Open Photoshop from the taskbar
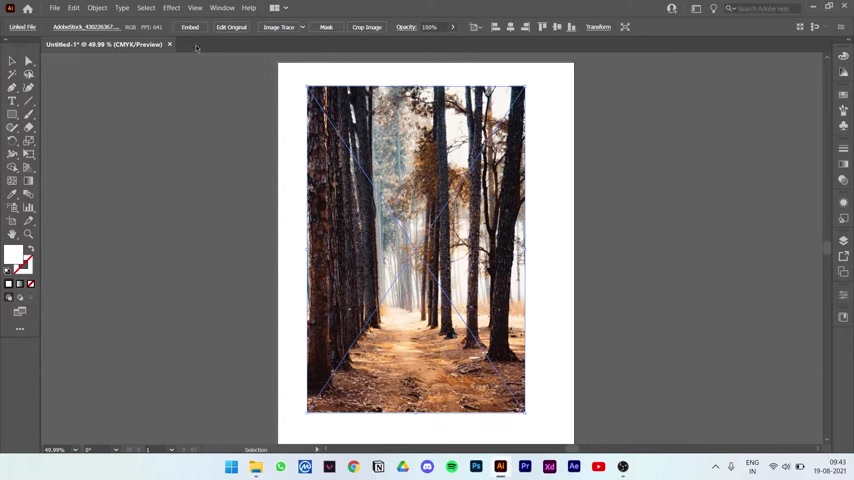854x480 pixels. [x=476, y=466]
